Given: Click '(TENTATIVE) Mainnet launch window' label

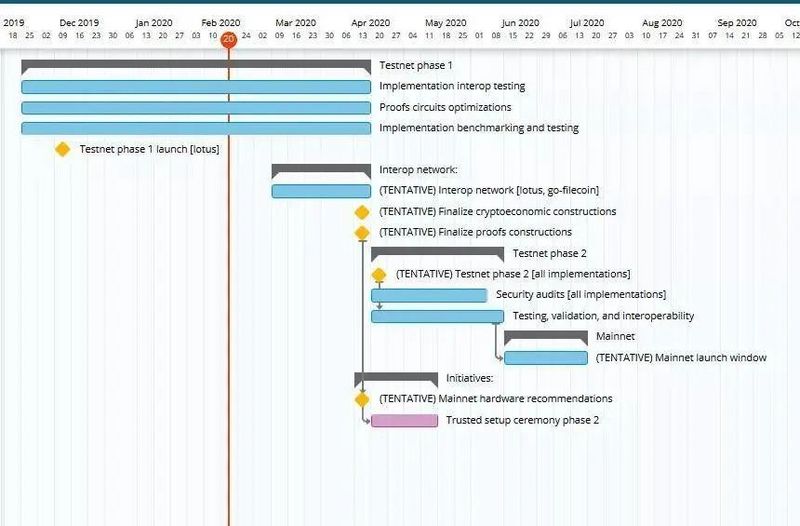Looking at the screenshot, I should pyautogui.click(x=681, y=358).
